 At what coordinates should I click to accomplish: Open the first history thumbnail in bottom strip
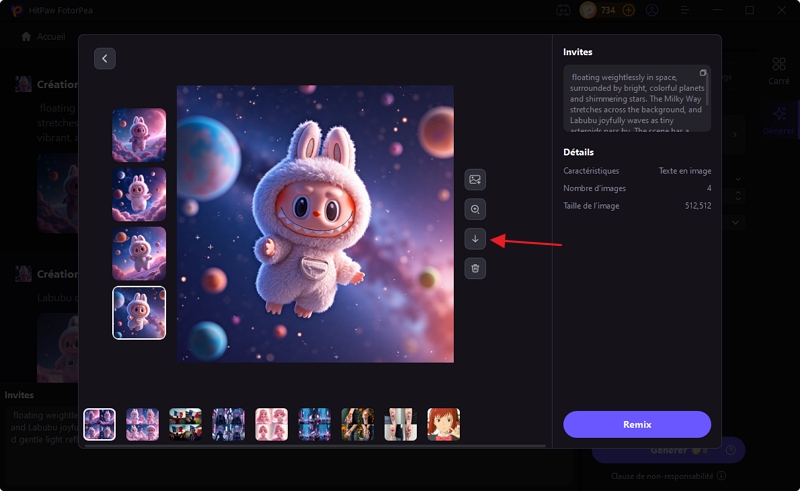[100, 424]
